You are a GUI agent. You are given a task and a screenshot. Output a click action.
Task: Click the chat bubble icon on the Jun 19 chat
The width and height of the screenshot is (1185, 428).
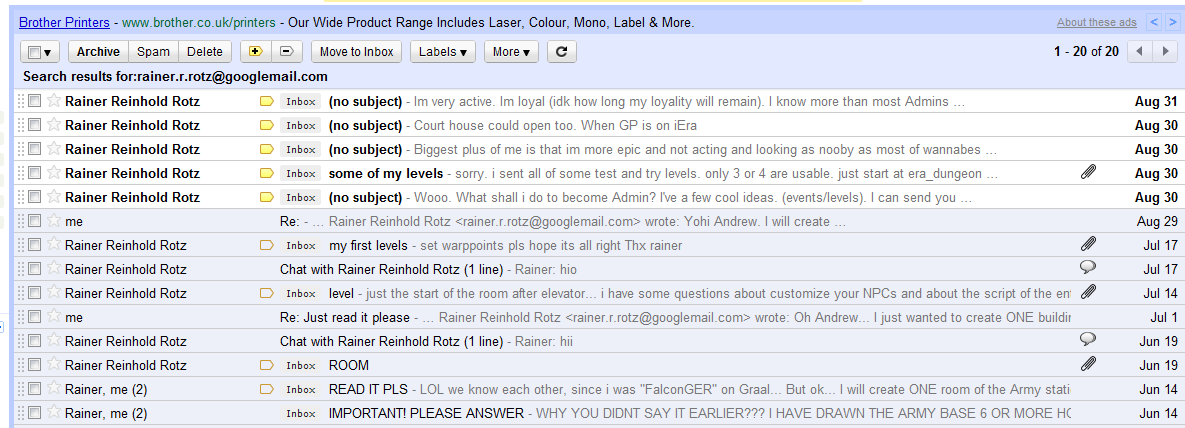pos(1089,341)
